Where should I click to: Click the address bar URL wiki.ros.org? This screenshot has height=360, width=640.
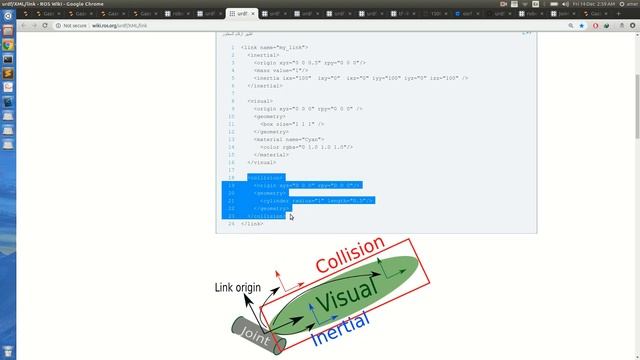pos(119,25)
